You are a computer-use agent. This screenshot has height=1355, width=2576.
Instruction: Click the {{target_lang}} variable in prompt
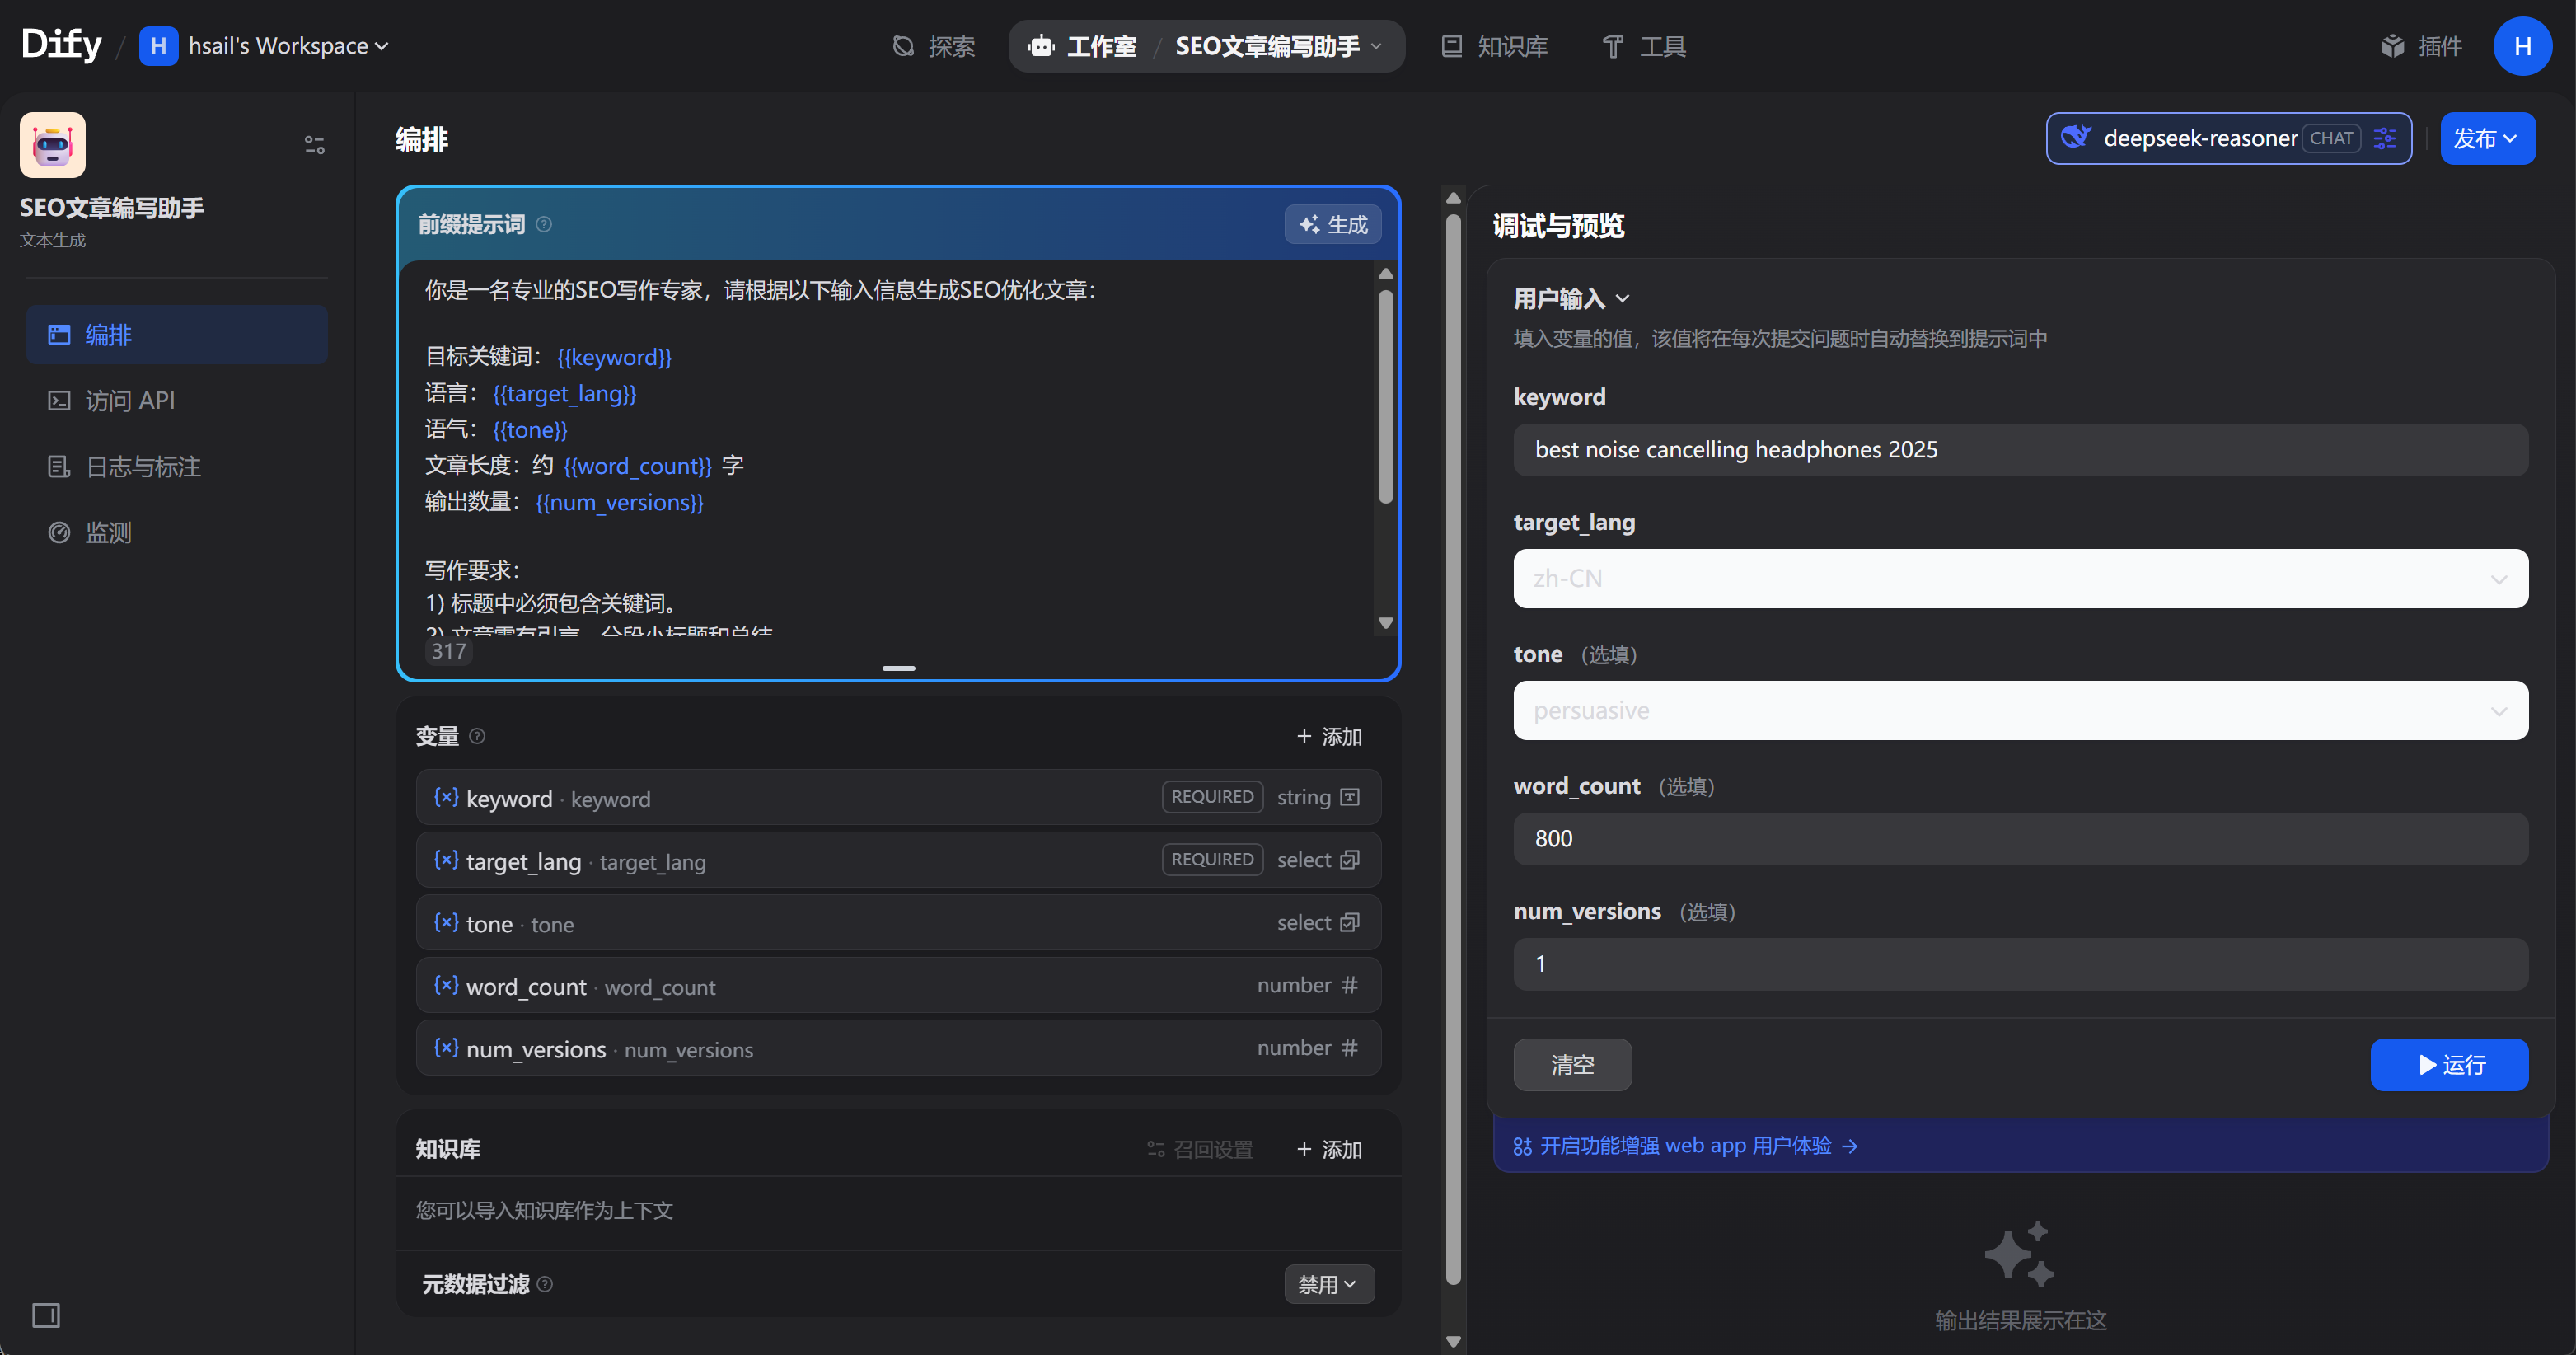[x=565, y=394]
